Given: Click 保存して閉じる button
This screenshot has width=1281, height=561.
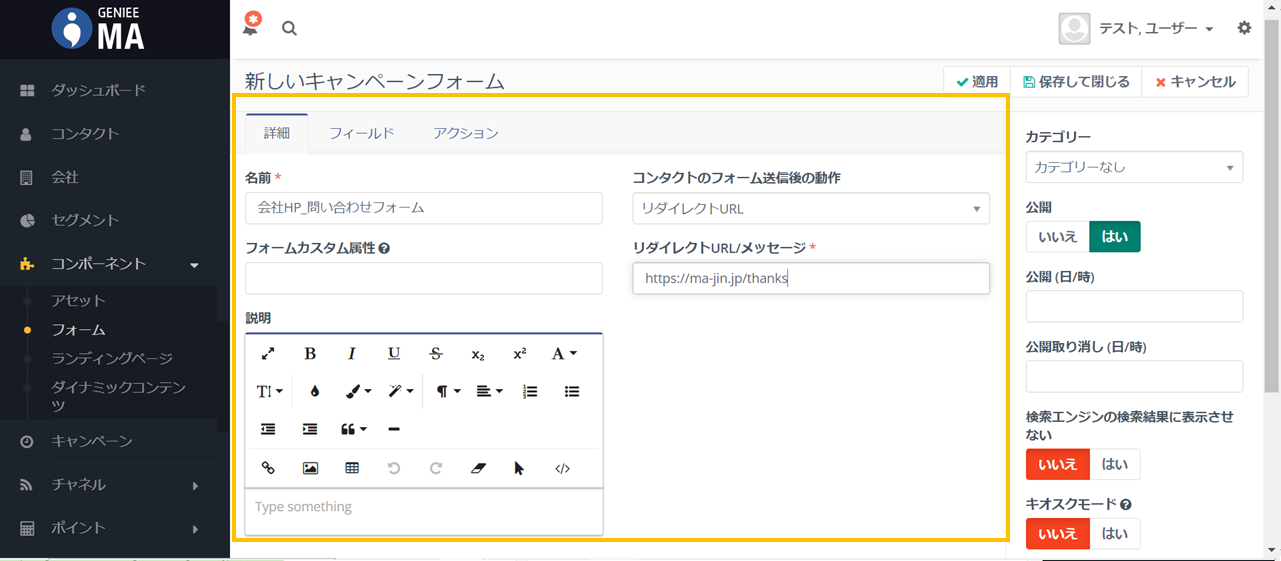Looking at the screenshot, I should [x=1076, y=82].
